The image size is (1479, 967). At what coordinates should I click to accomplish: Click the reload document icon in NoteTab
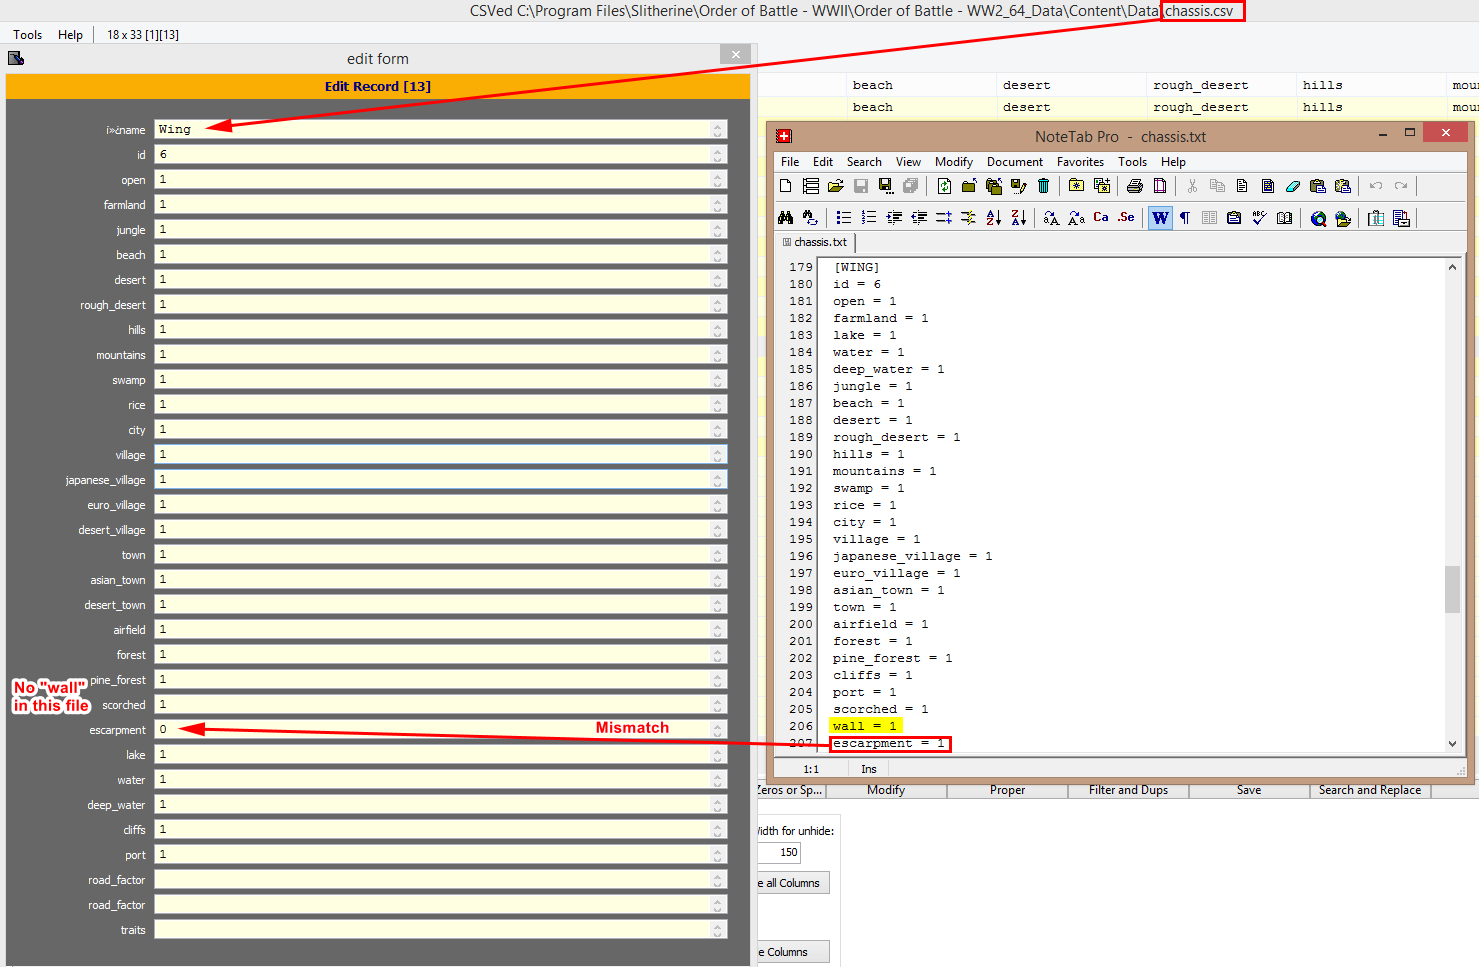944,186
